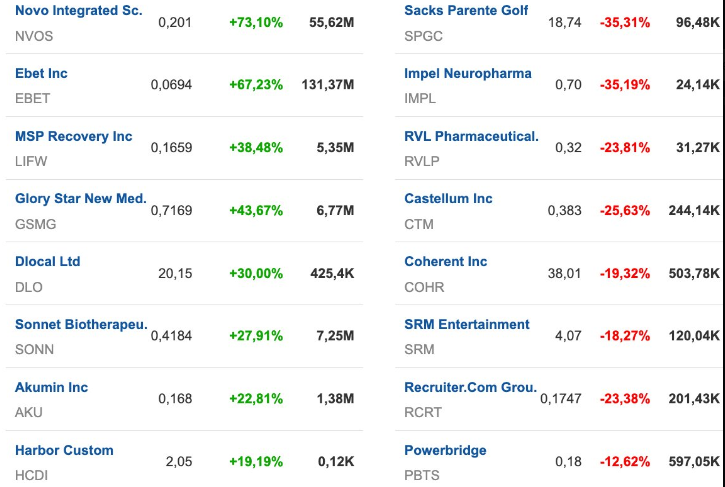Click the -19,32% change value
This screenshot has width=725, height=487.
[625, 274]
